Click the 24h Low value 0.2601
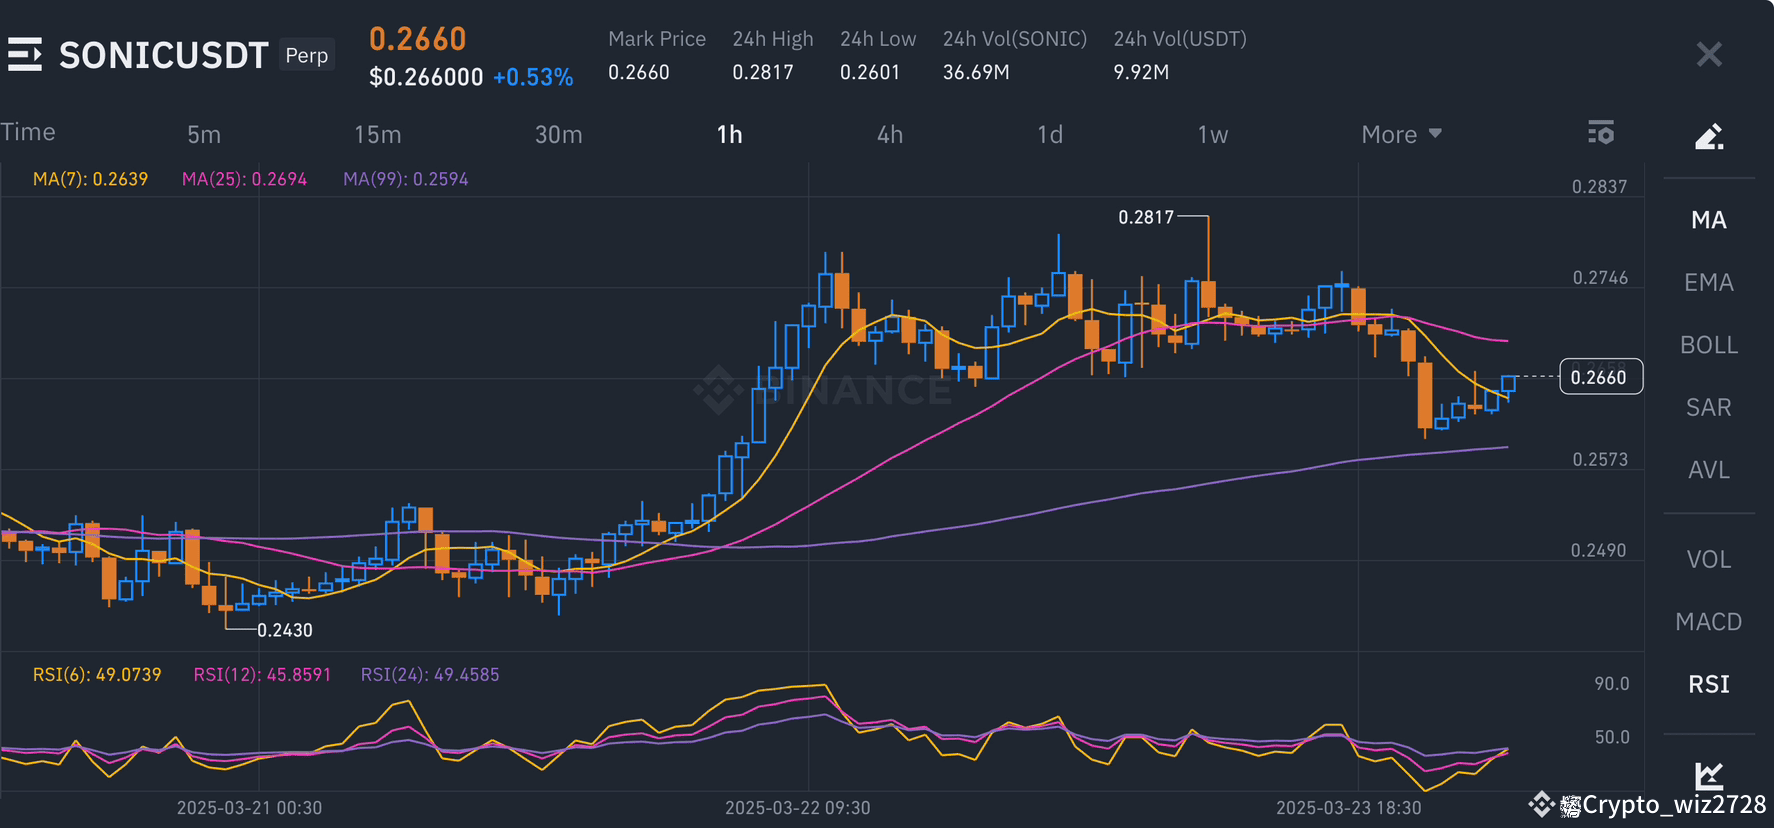The image size is (1774, 828). tap(870, 72)
